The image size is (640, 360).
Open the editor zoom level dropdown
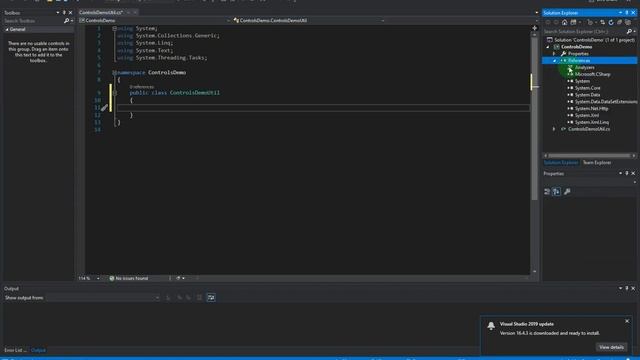coord(98,278)
